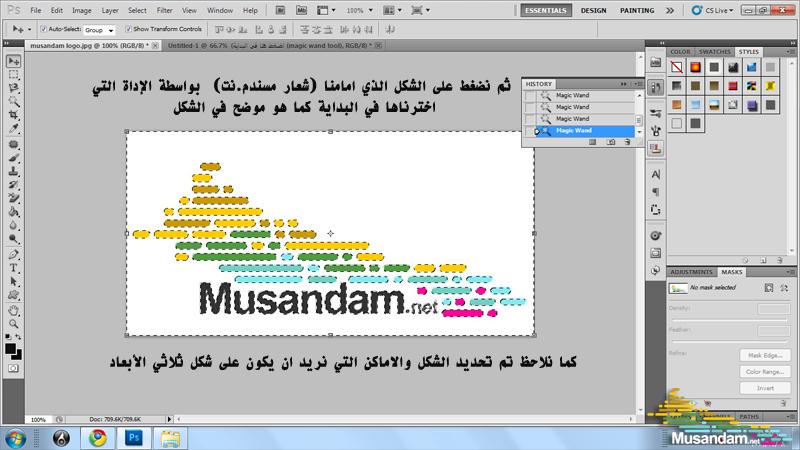Swap foreground and background colors
Viewport: 800px width, 450px height.
18,337
